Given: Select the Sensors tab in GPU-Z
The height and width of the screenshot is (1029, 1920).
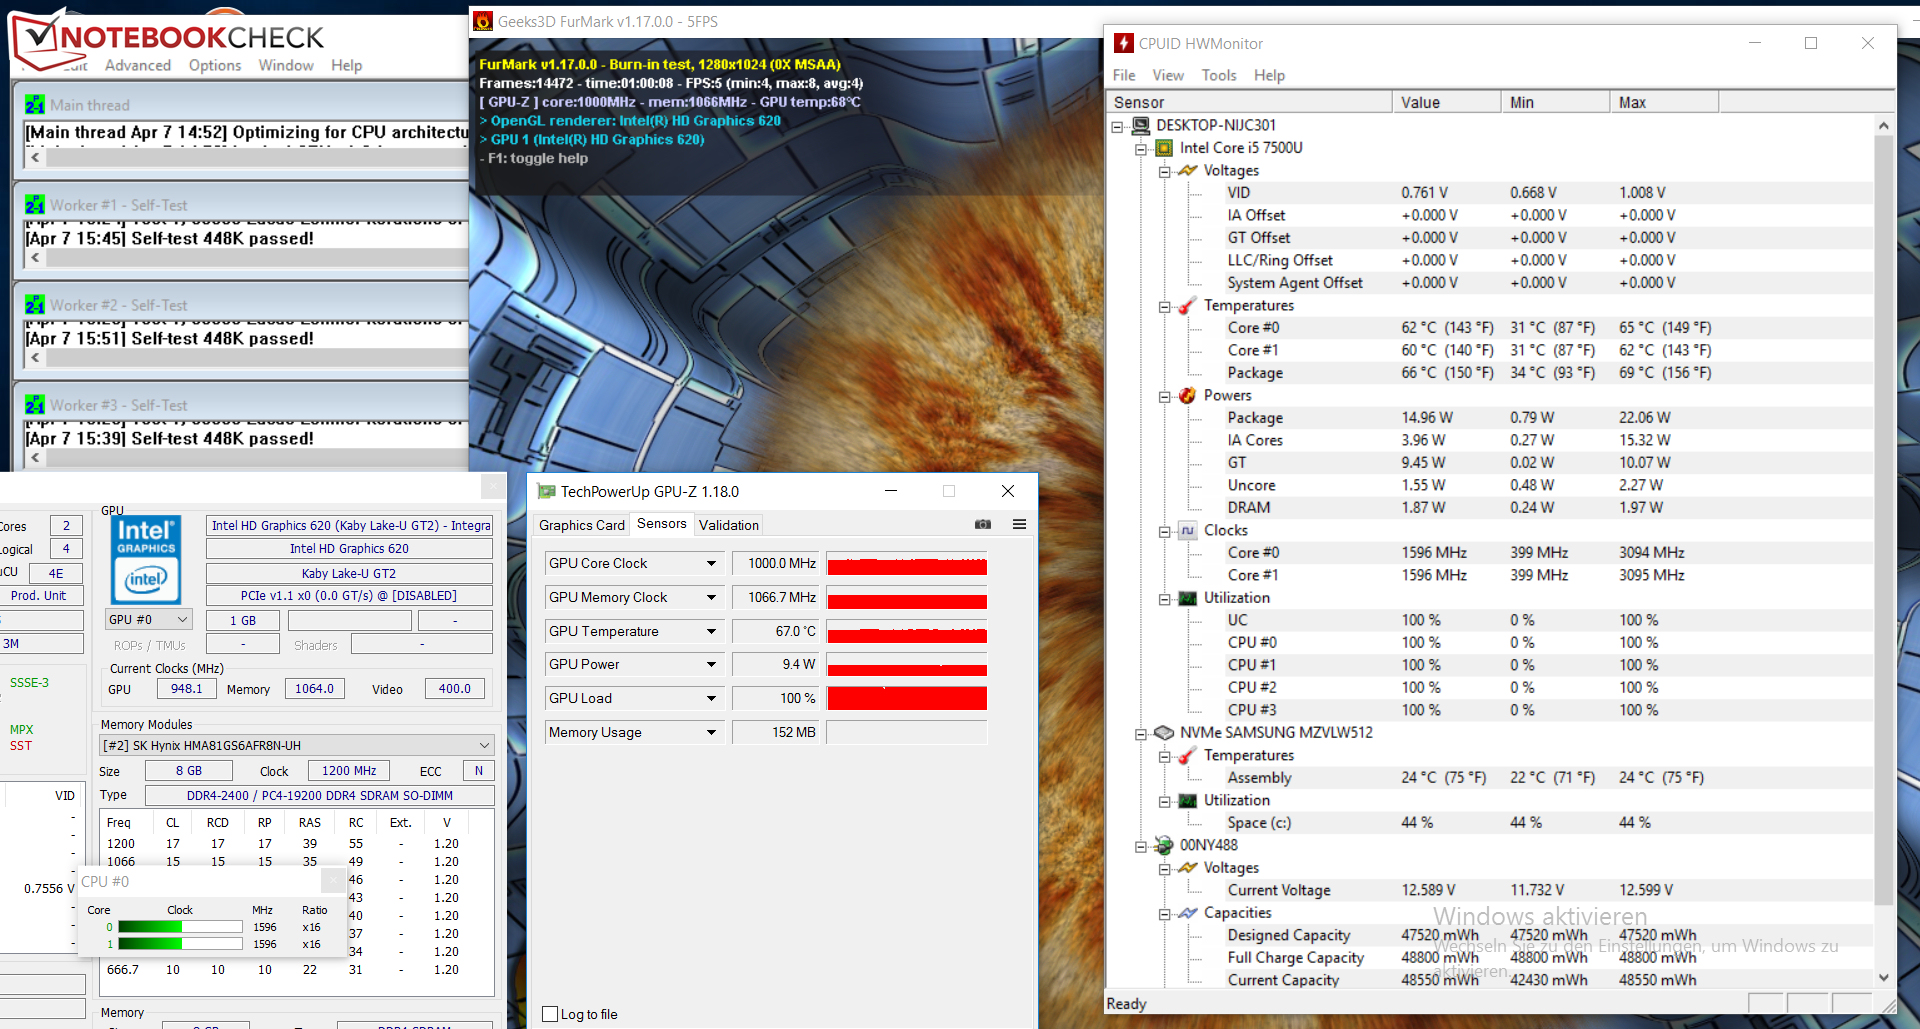Looking at the screenshot, I should coord(662,523).
